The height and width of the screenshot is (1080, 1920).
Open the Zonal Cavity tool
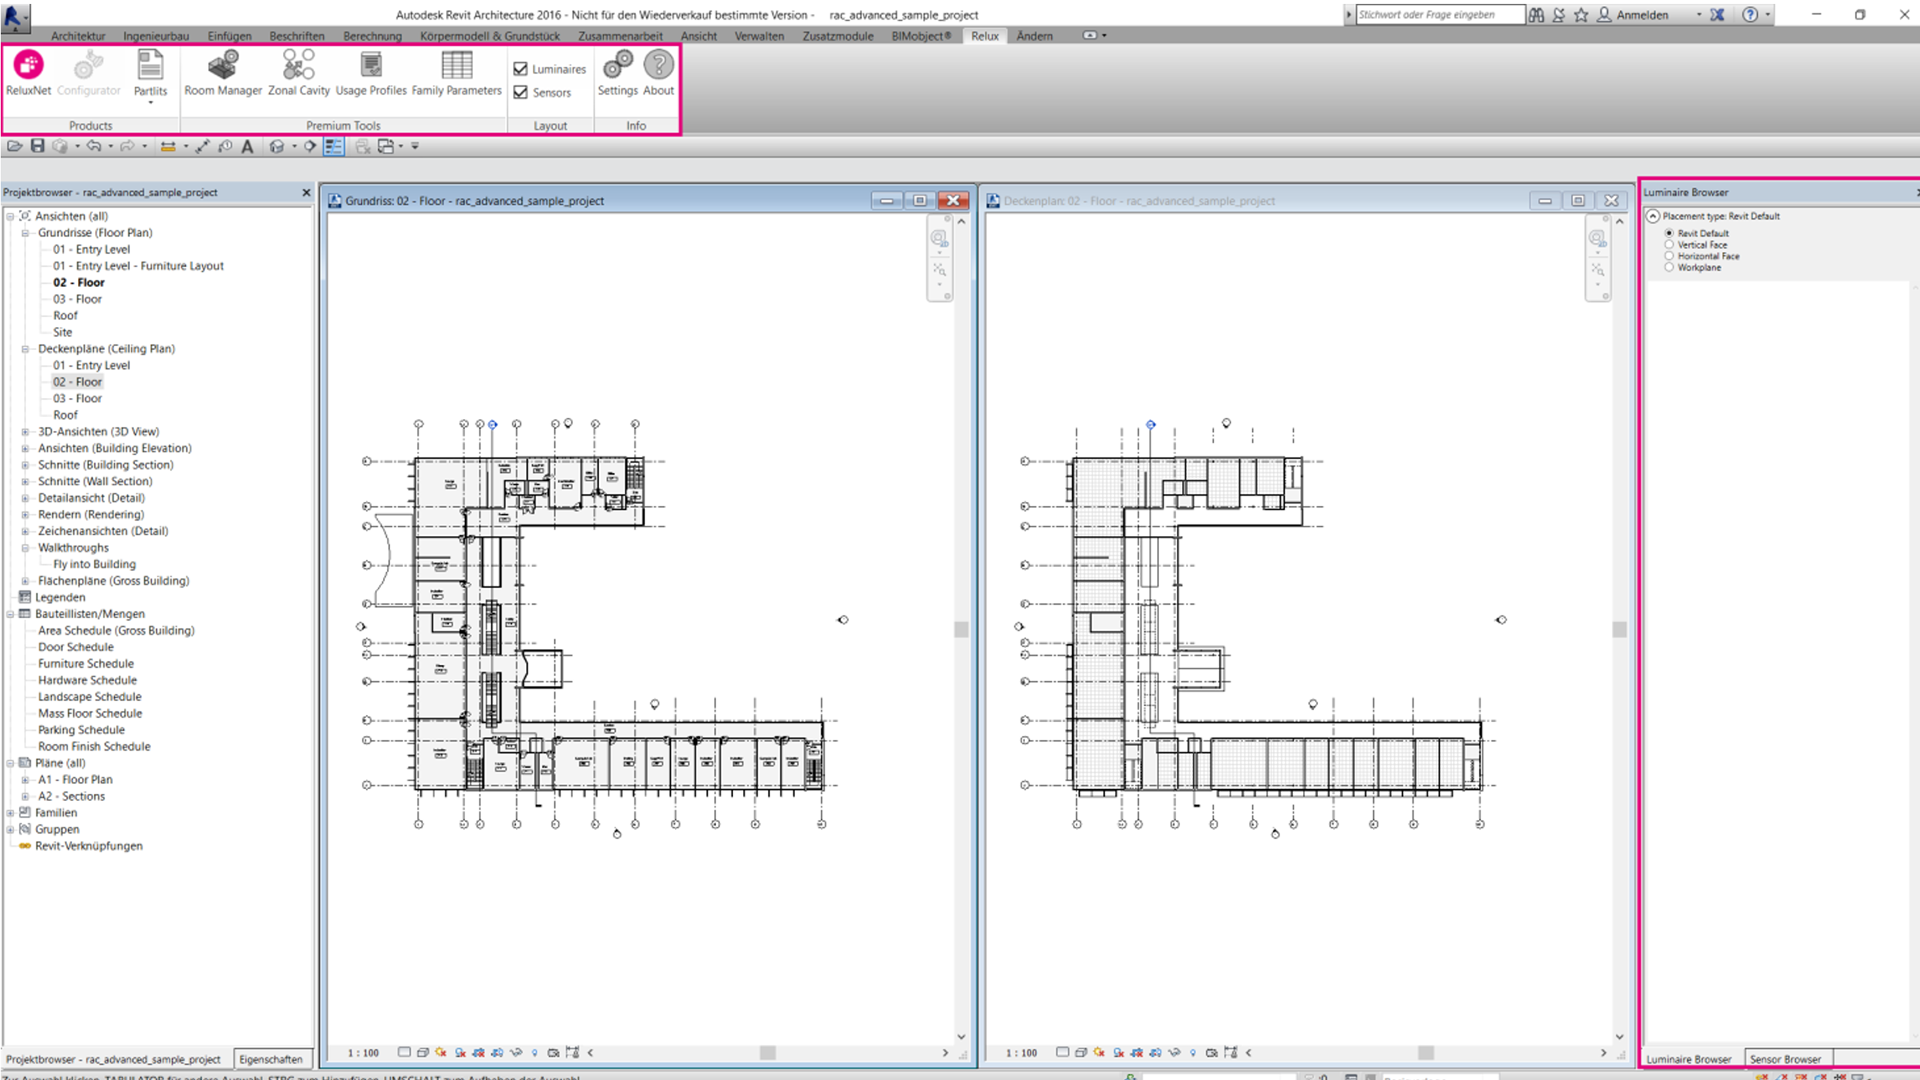[x=298, y=72]
